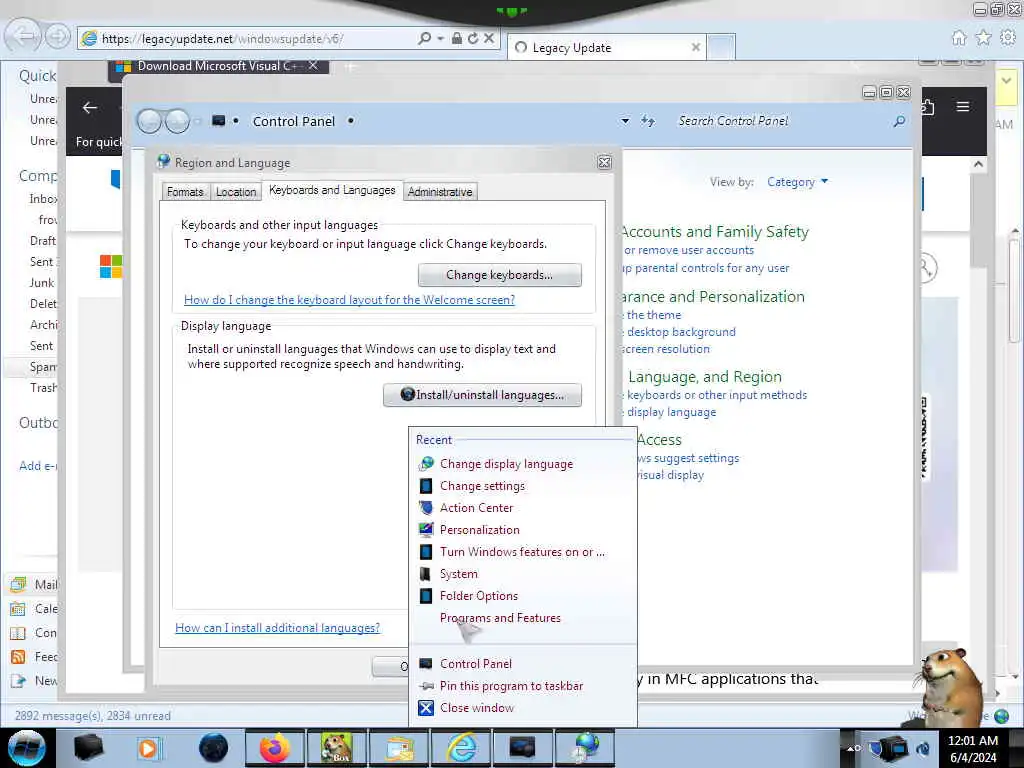Click IE address bar search magnifier

coord(424,39)
